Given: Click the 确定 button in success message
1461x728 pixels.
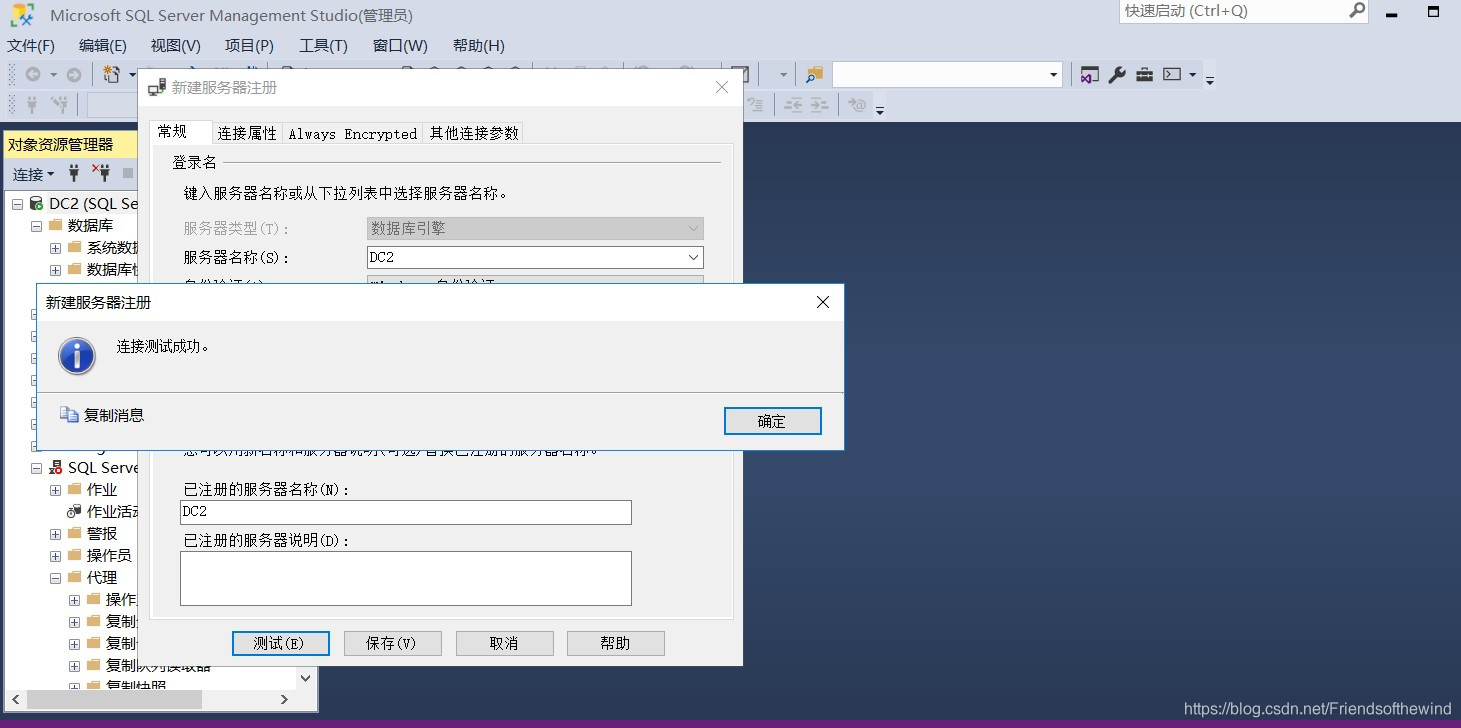Looking at the screenshot, I should (x=772, y=421).
